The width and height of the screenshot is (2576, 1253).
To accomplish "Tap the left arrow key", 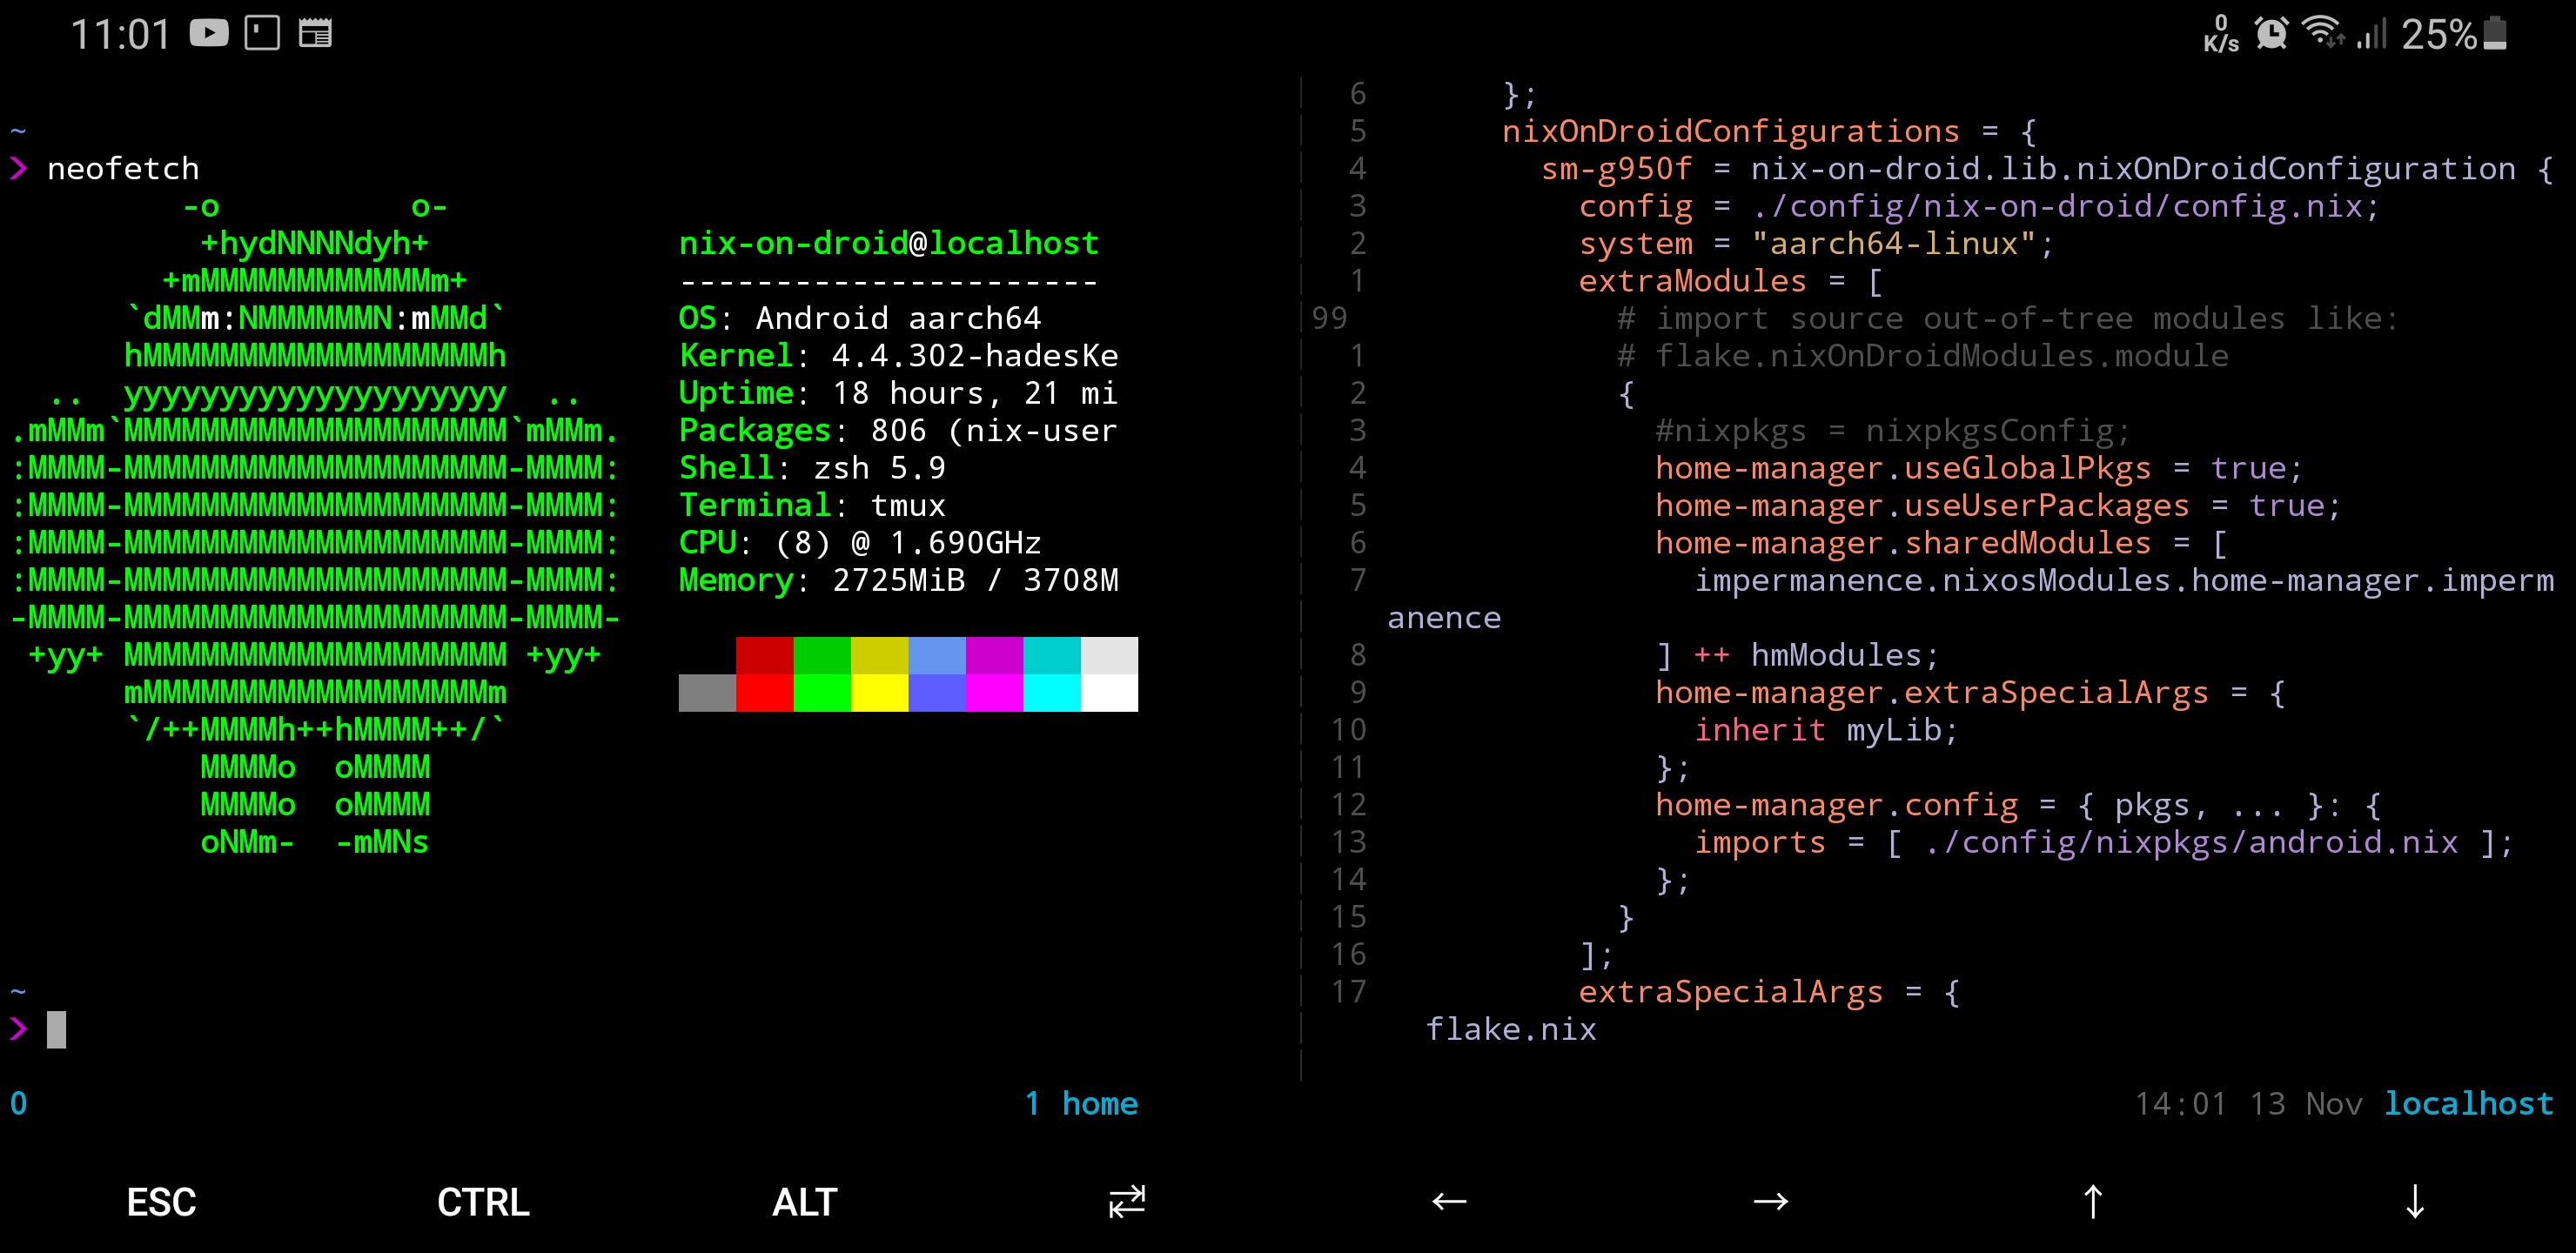I will click(1449, 1202).
